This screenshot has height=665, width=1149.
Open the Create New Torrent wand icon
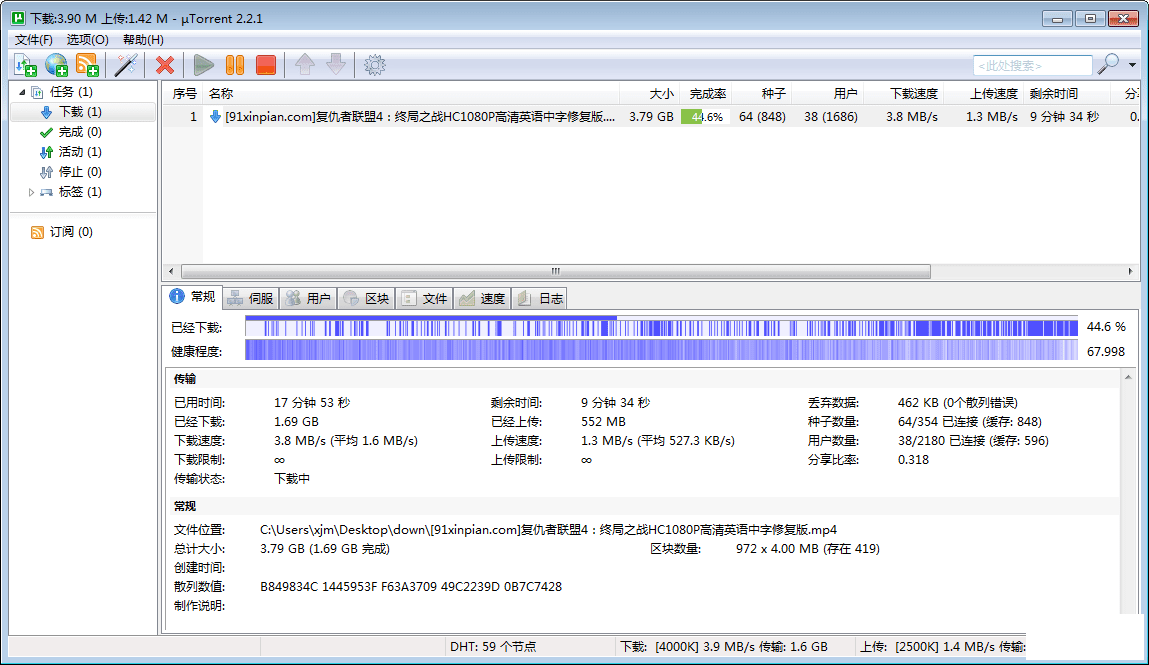coord(126,65)
